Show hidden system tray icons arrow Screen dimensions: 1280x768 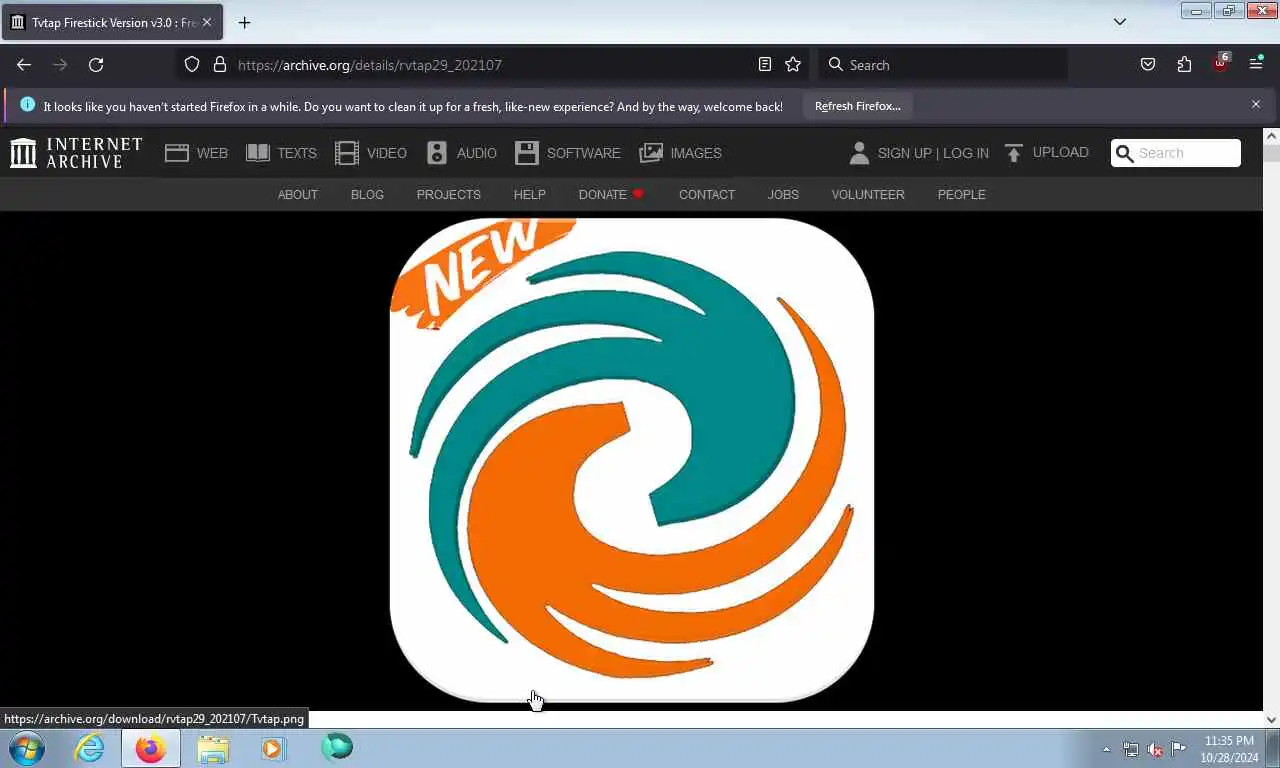point(1106,749)
